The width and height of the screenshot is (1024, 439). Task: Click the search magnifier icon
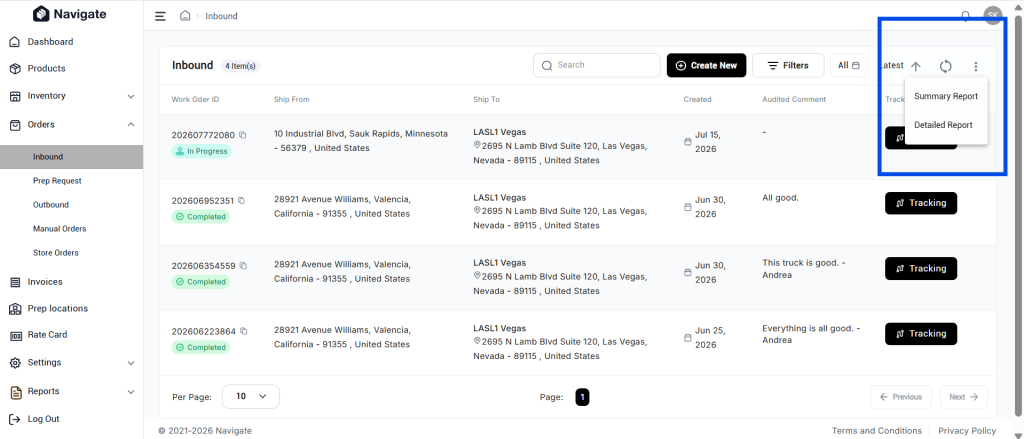click(547, 65)
